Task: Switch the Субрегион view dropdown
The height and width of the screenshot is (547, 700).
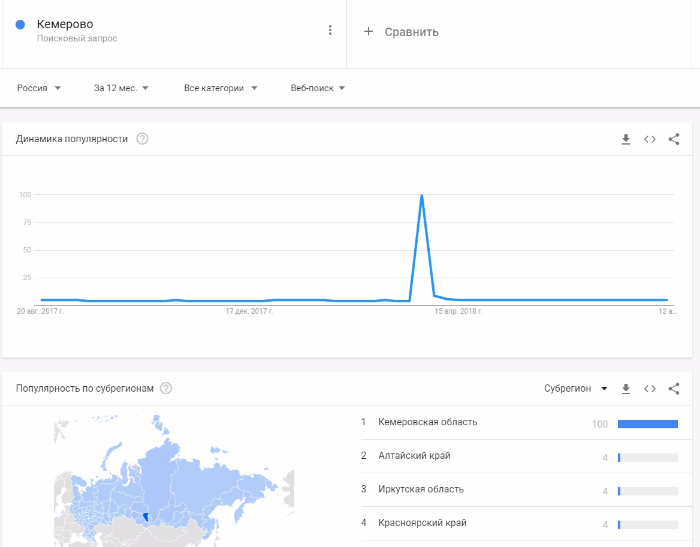Action: [576, 388]
